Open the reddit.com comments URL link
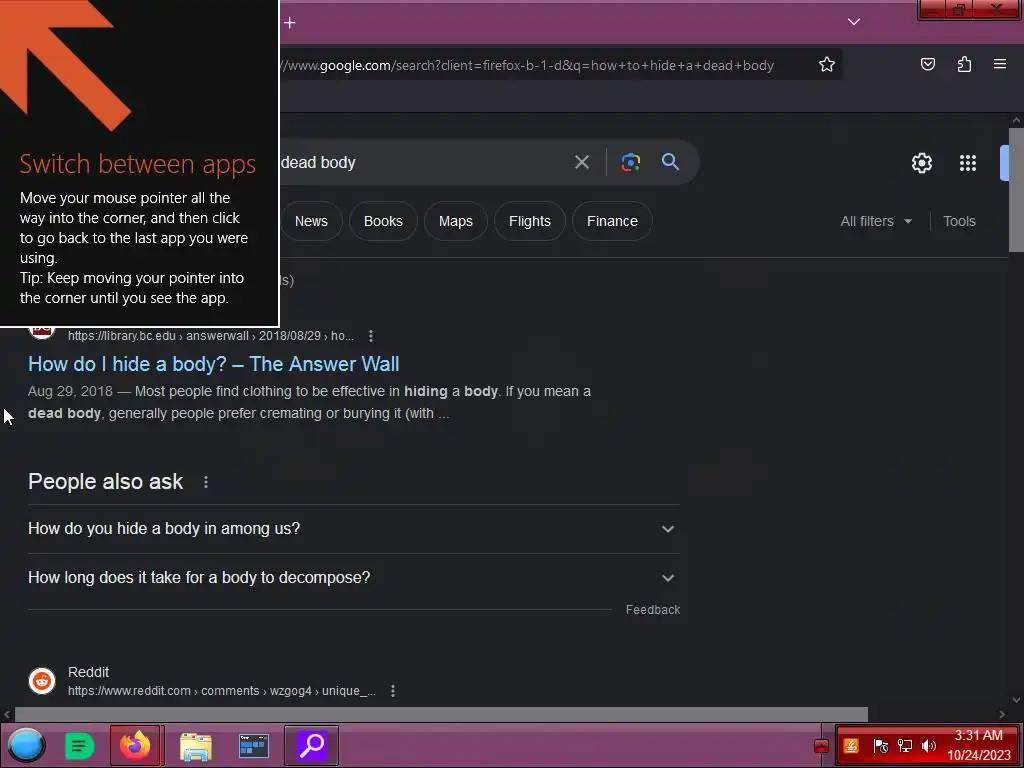The height and width of the screenshot is (768, 1024). point(221,691)
